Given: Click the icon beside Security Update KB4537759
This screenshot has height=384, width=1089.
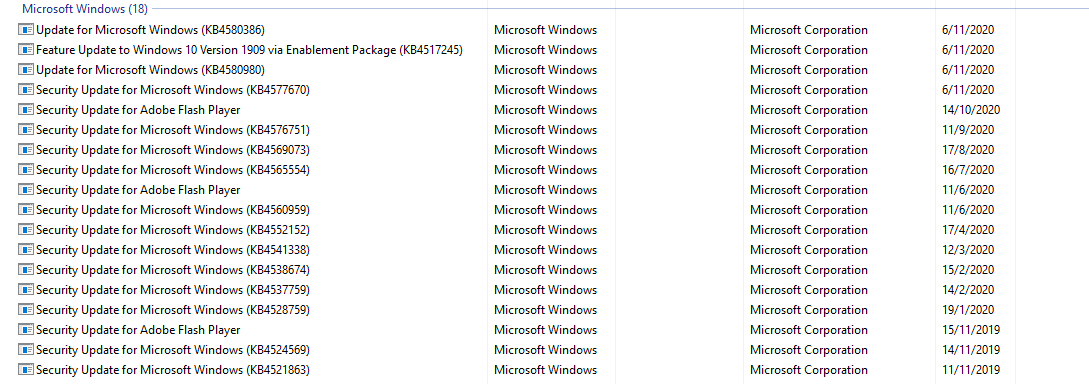Looking at the screenshot, I should tap(26, 290).
